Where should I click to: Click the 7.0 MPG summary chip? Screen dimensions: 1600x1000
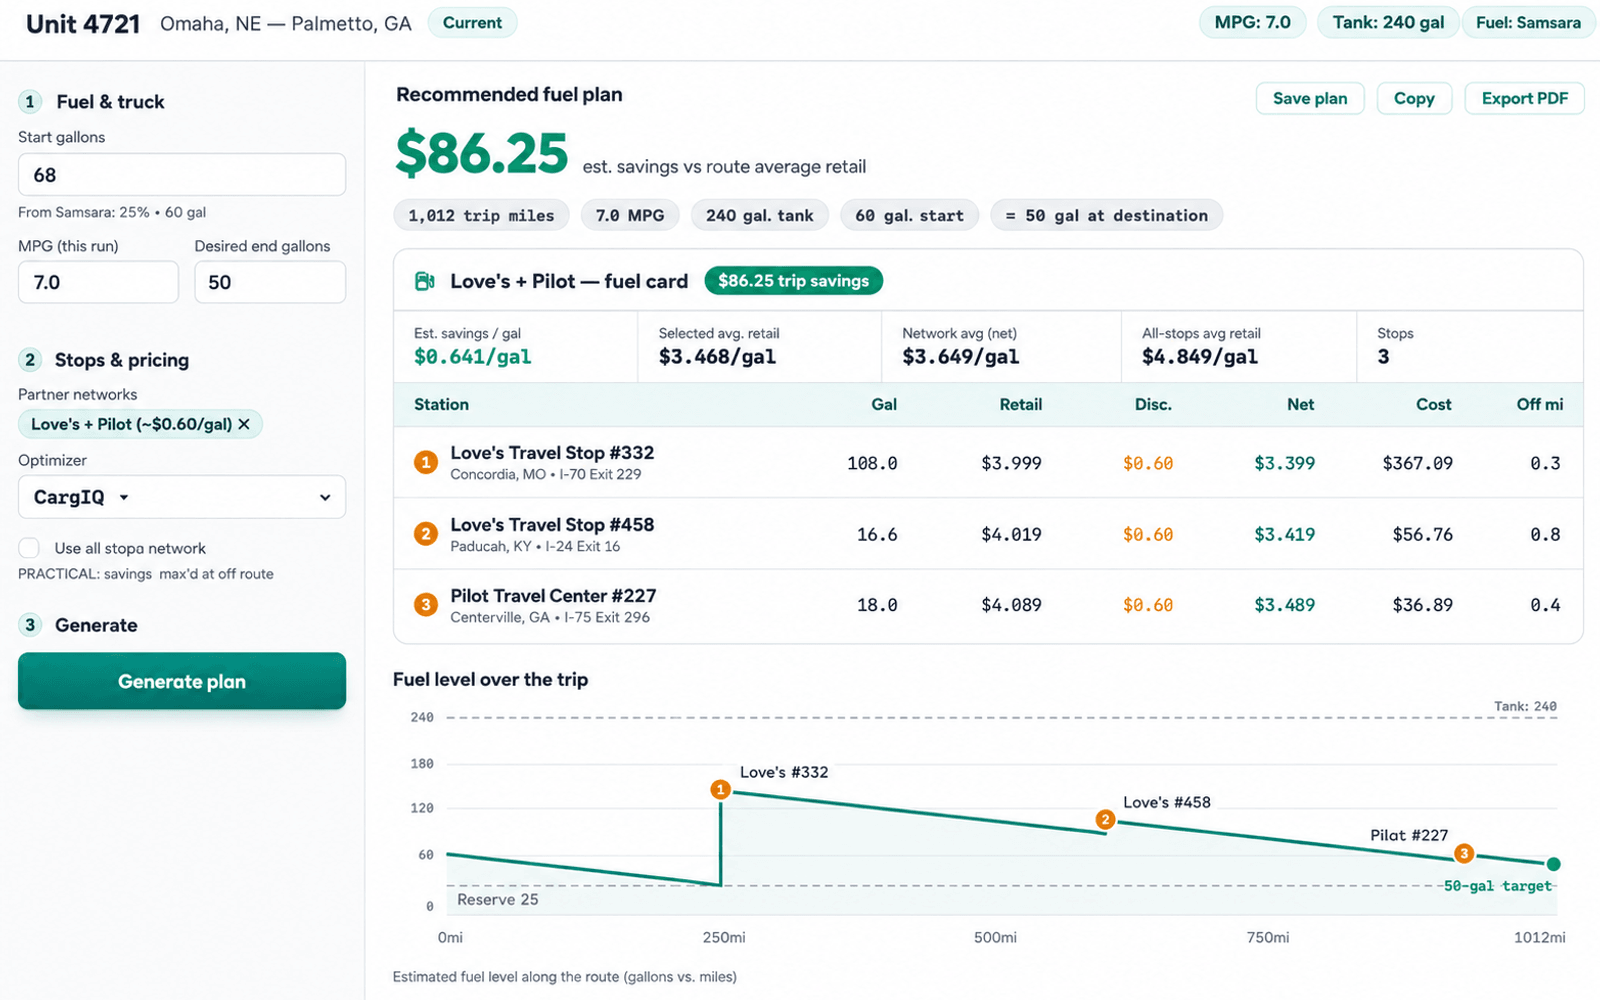point(630,215)
